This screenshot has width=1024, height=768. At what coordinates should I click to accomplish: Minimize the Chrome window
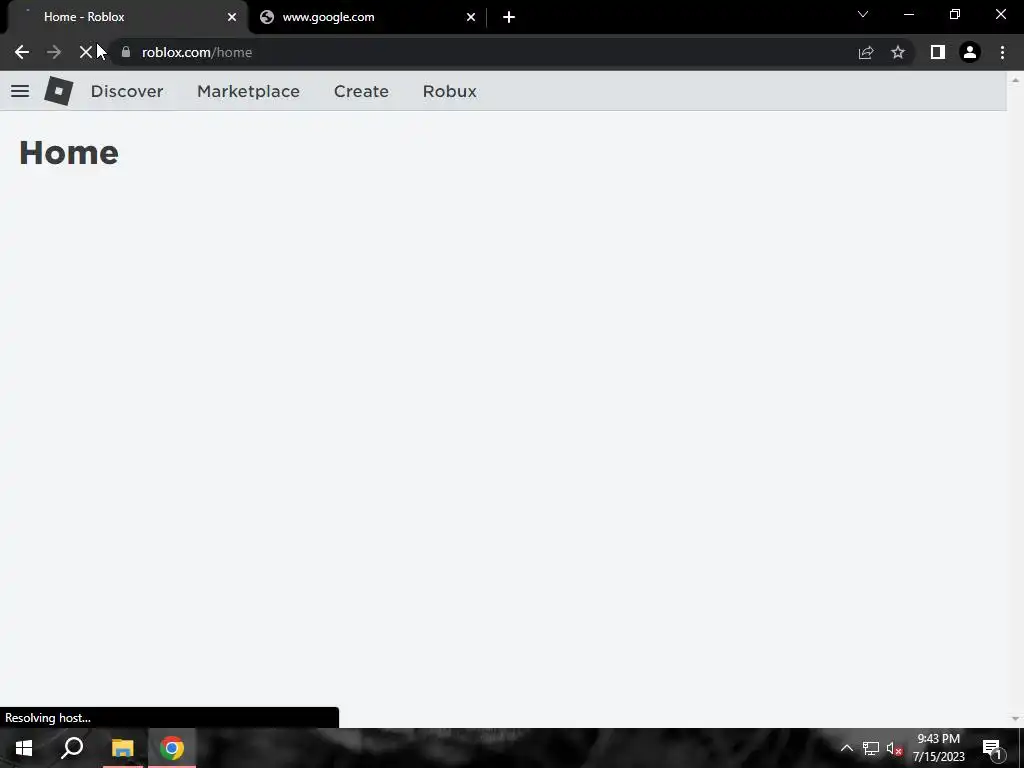[909, 14]
